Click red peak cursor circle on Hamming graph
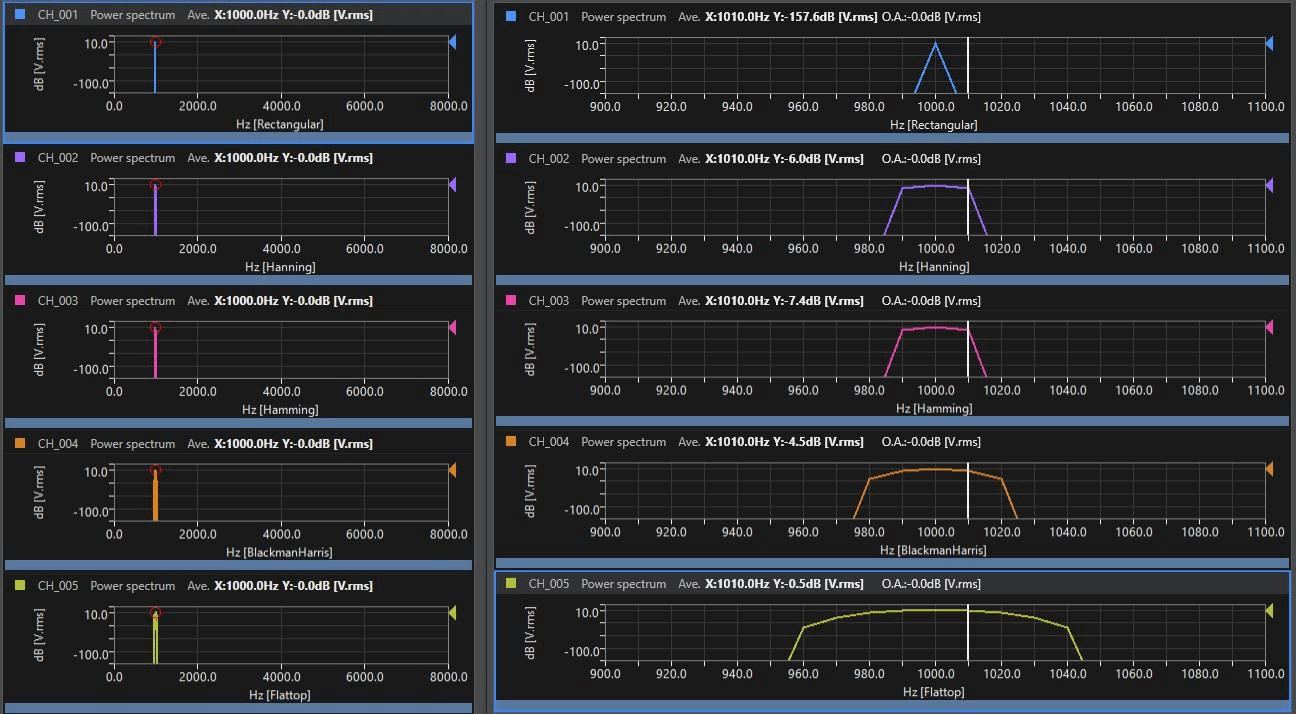Viewport: 1296px width, 714px height. coord(155,327)
